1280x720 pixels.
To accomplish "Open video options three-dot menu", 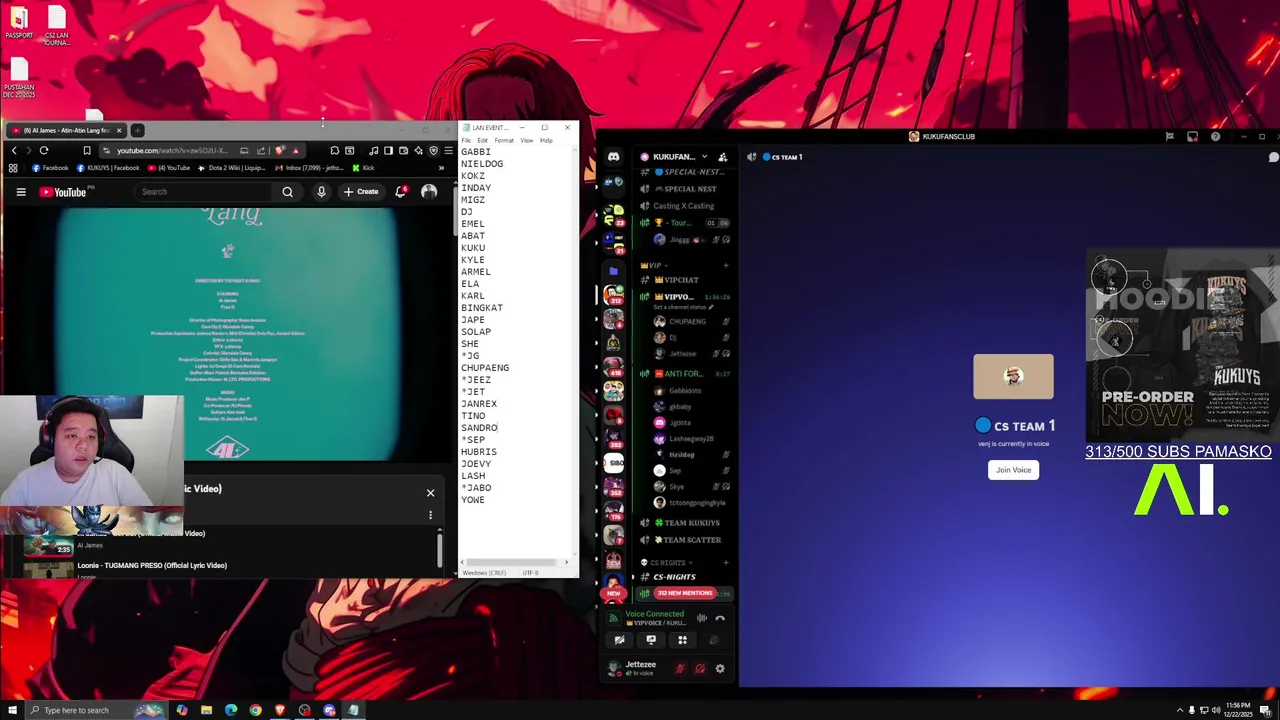I will pyautogui.click(x=431, y=515).
